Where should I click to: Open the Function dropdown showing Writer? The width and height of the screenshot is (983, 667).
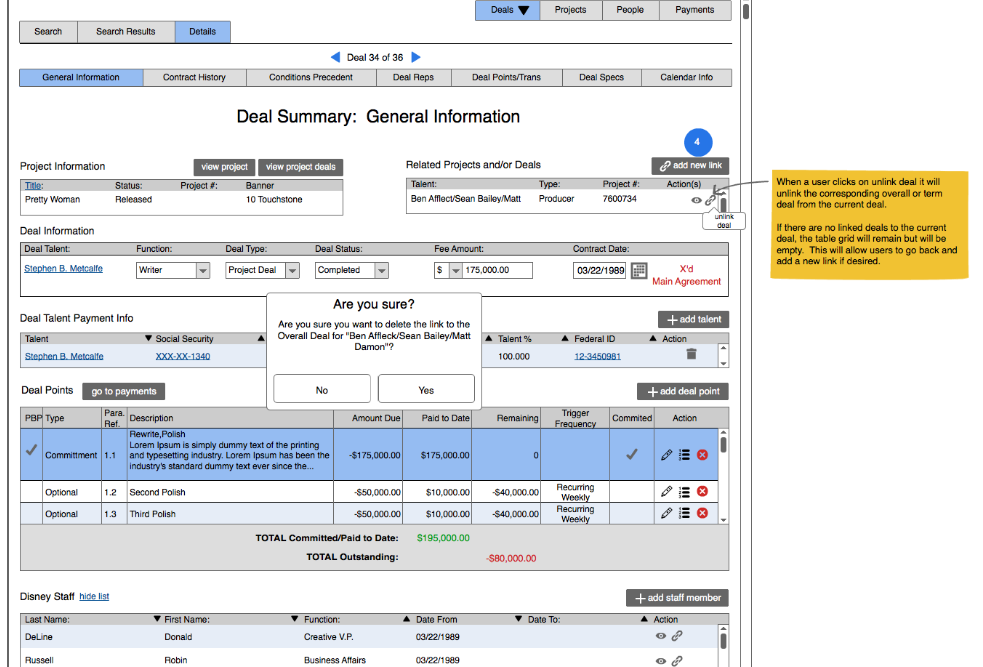coord(202,270)
